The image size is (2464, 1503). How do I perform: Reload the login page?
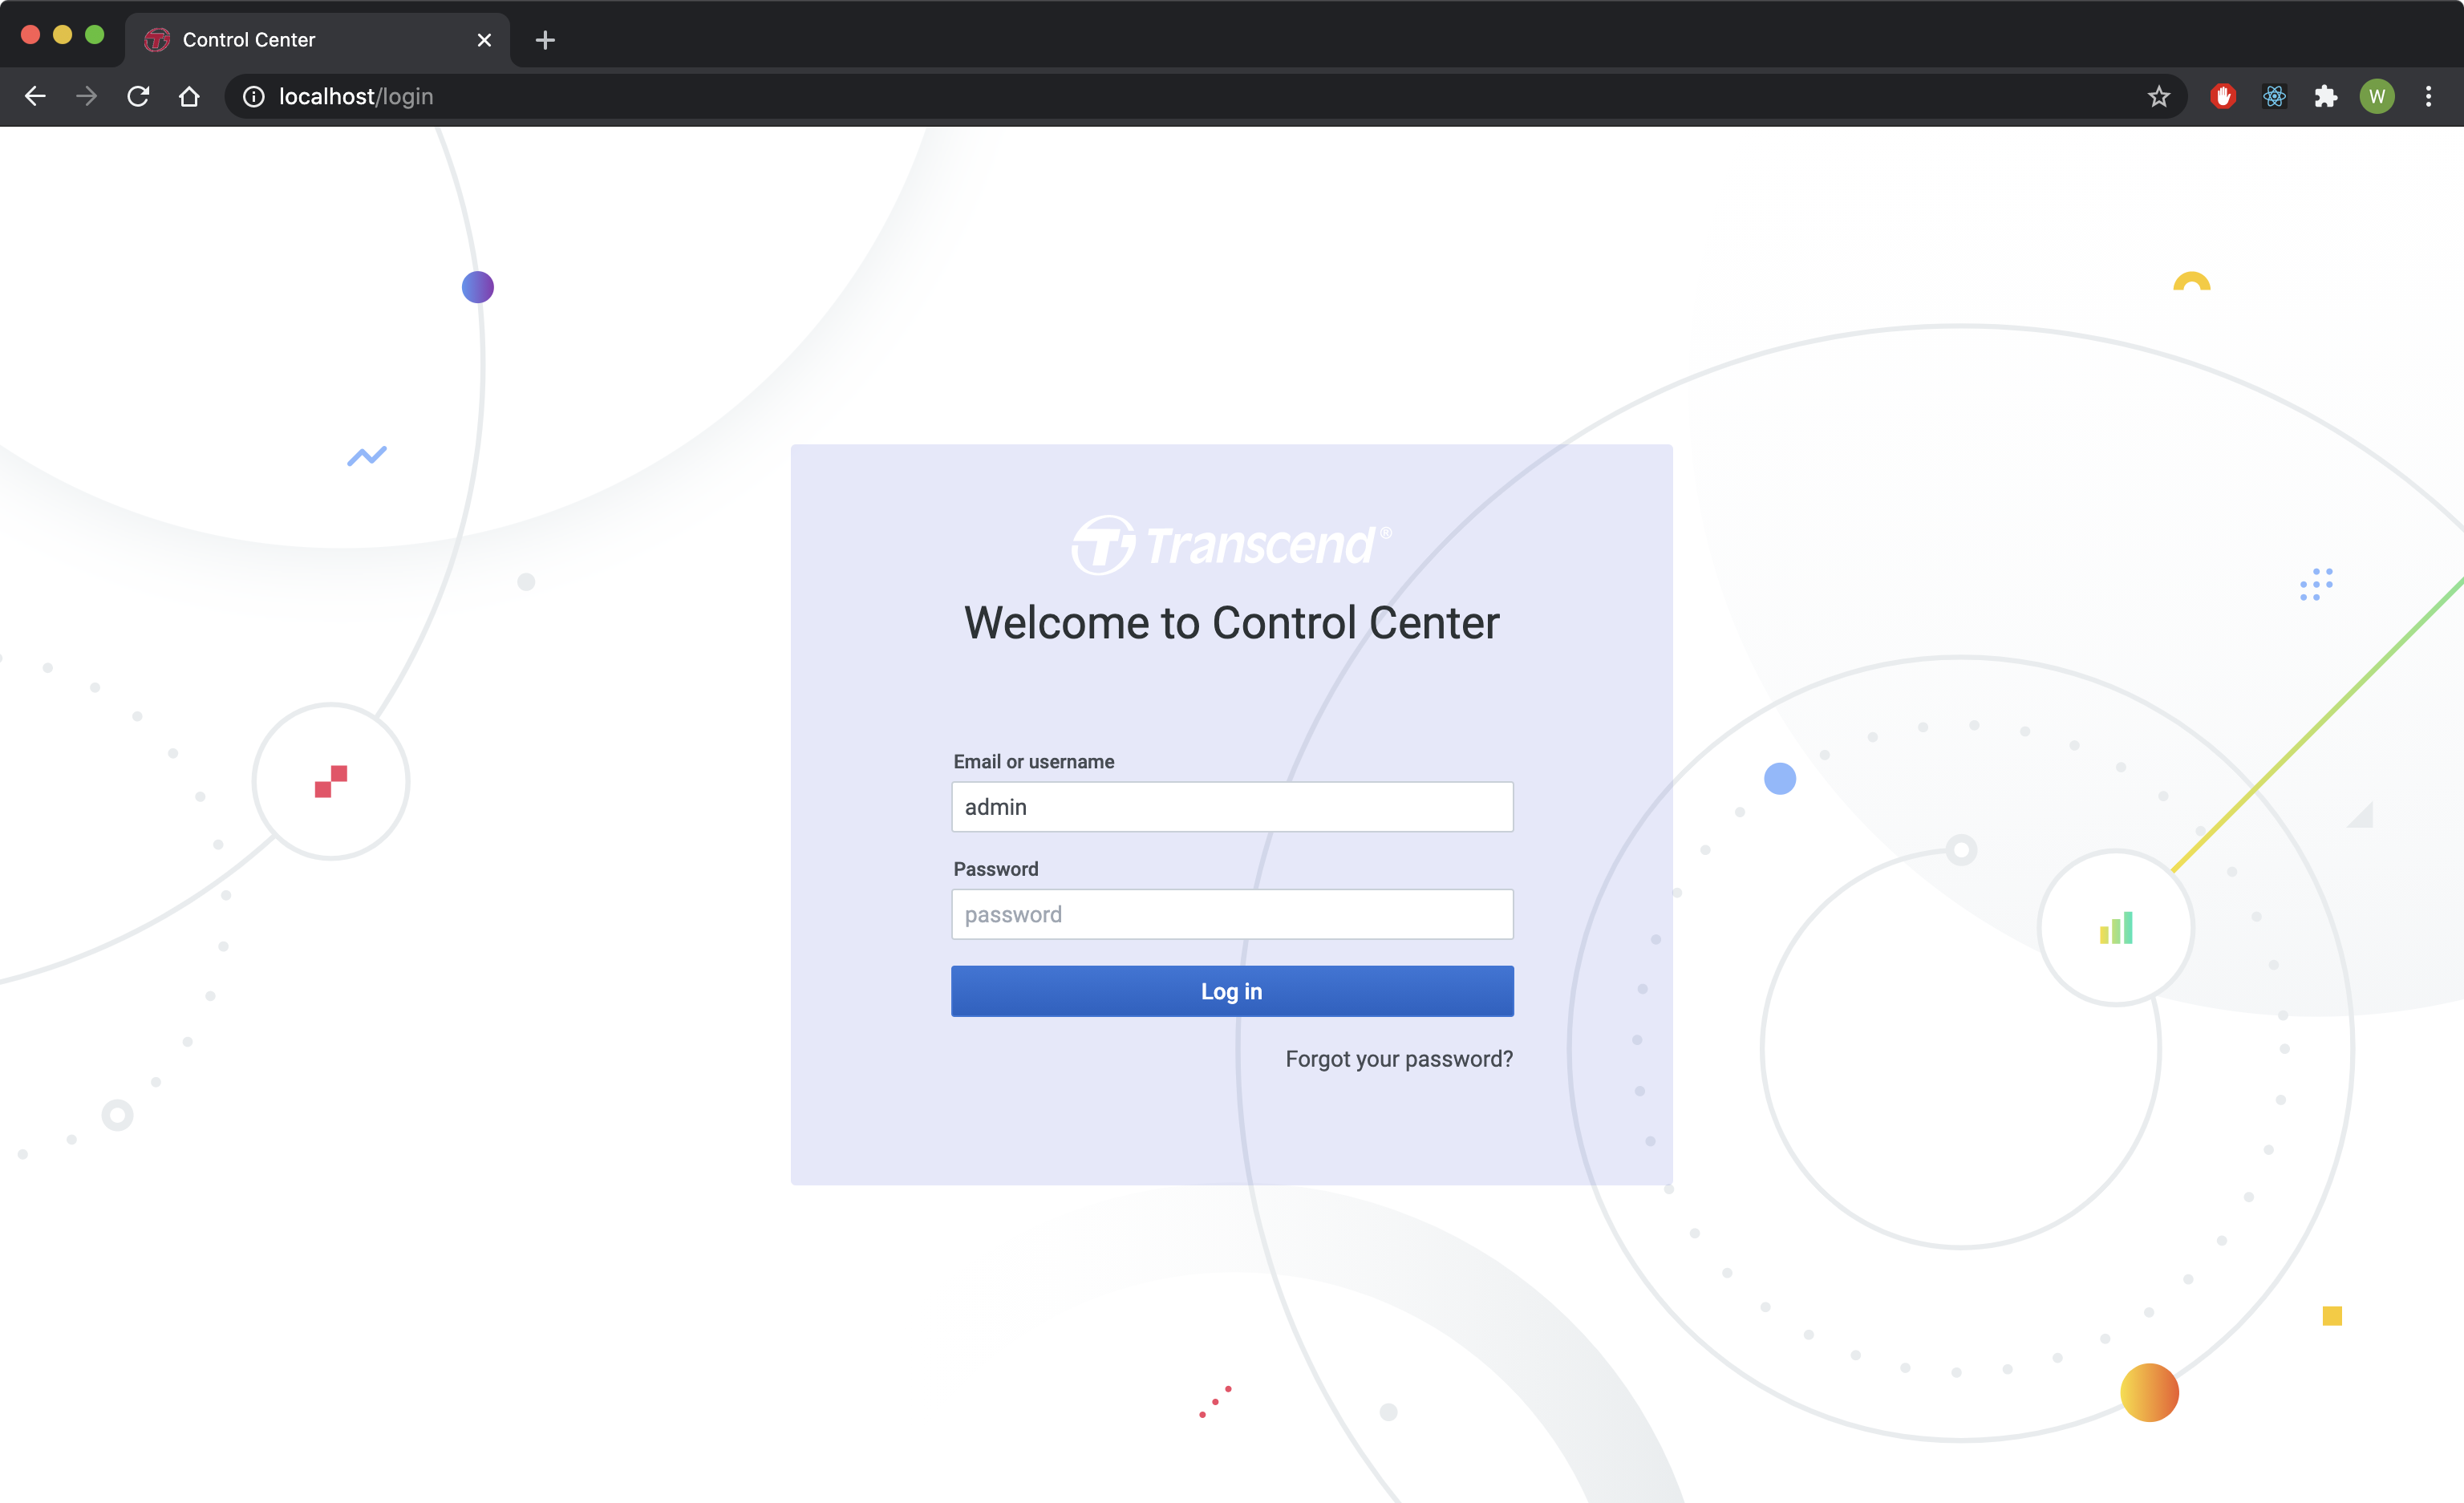[x=138, y=96]
